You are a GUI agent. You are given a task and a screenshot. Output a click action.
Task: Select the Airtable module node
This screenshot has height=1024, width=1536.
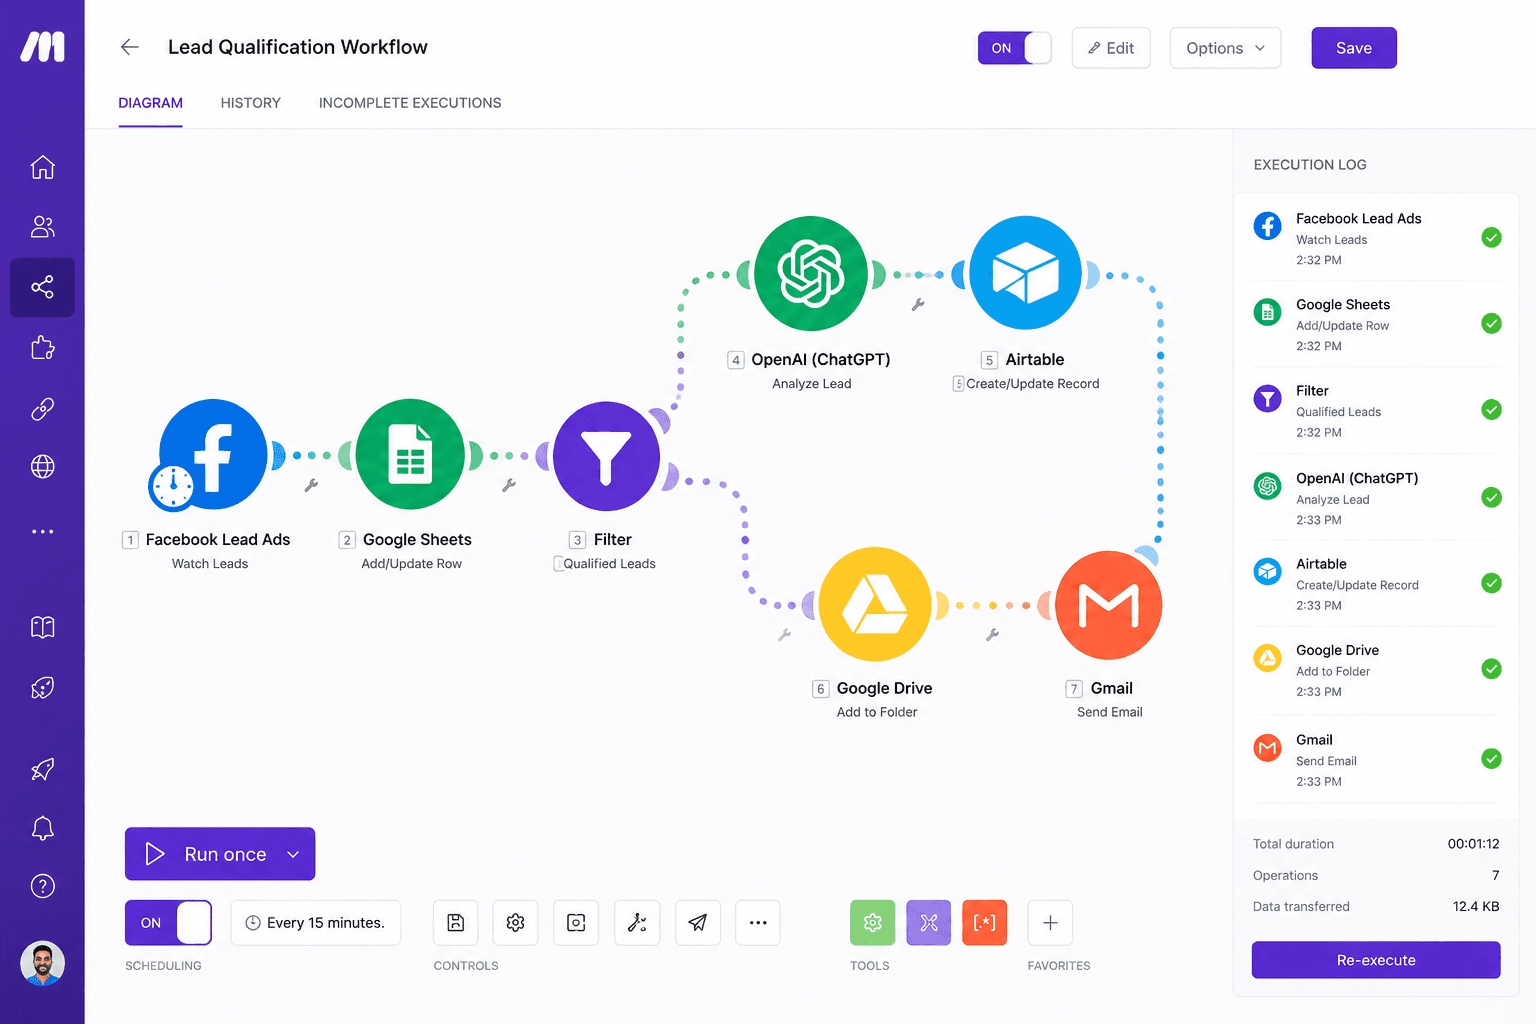[x=1025, y=273]
